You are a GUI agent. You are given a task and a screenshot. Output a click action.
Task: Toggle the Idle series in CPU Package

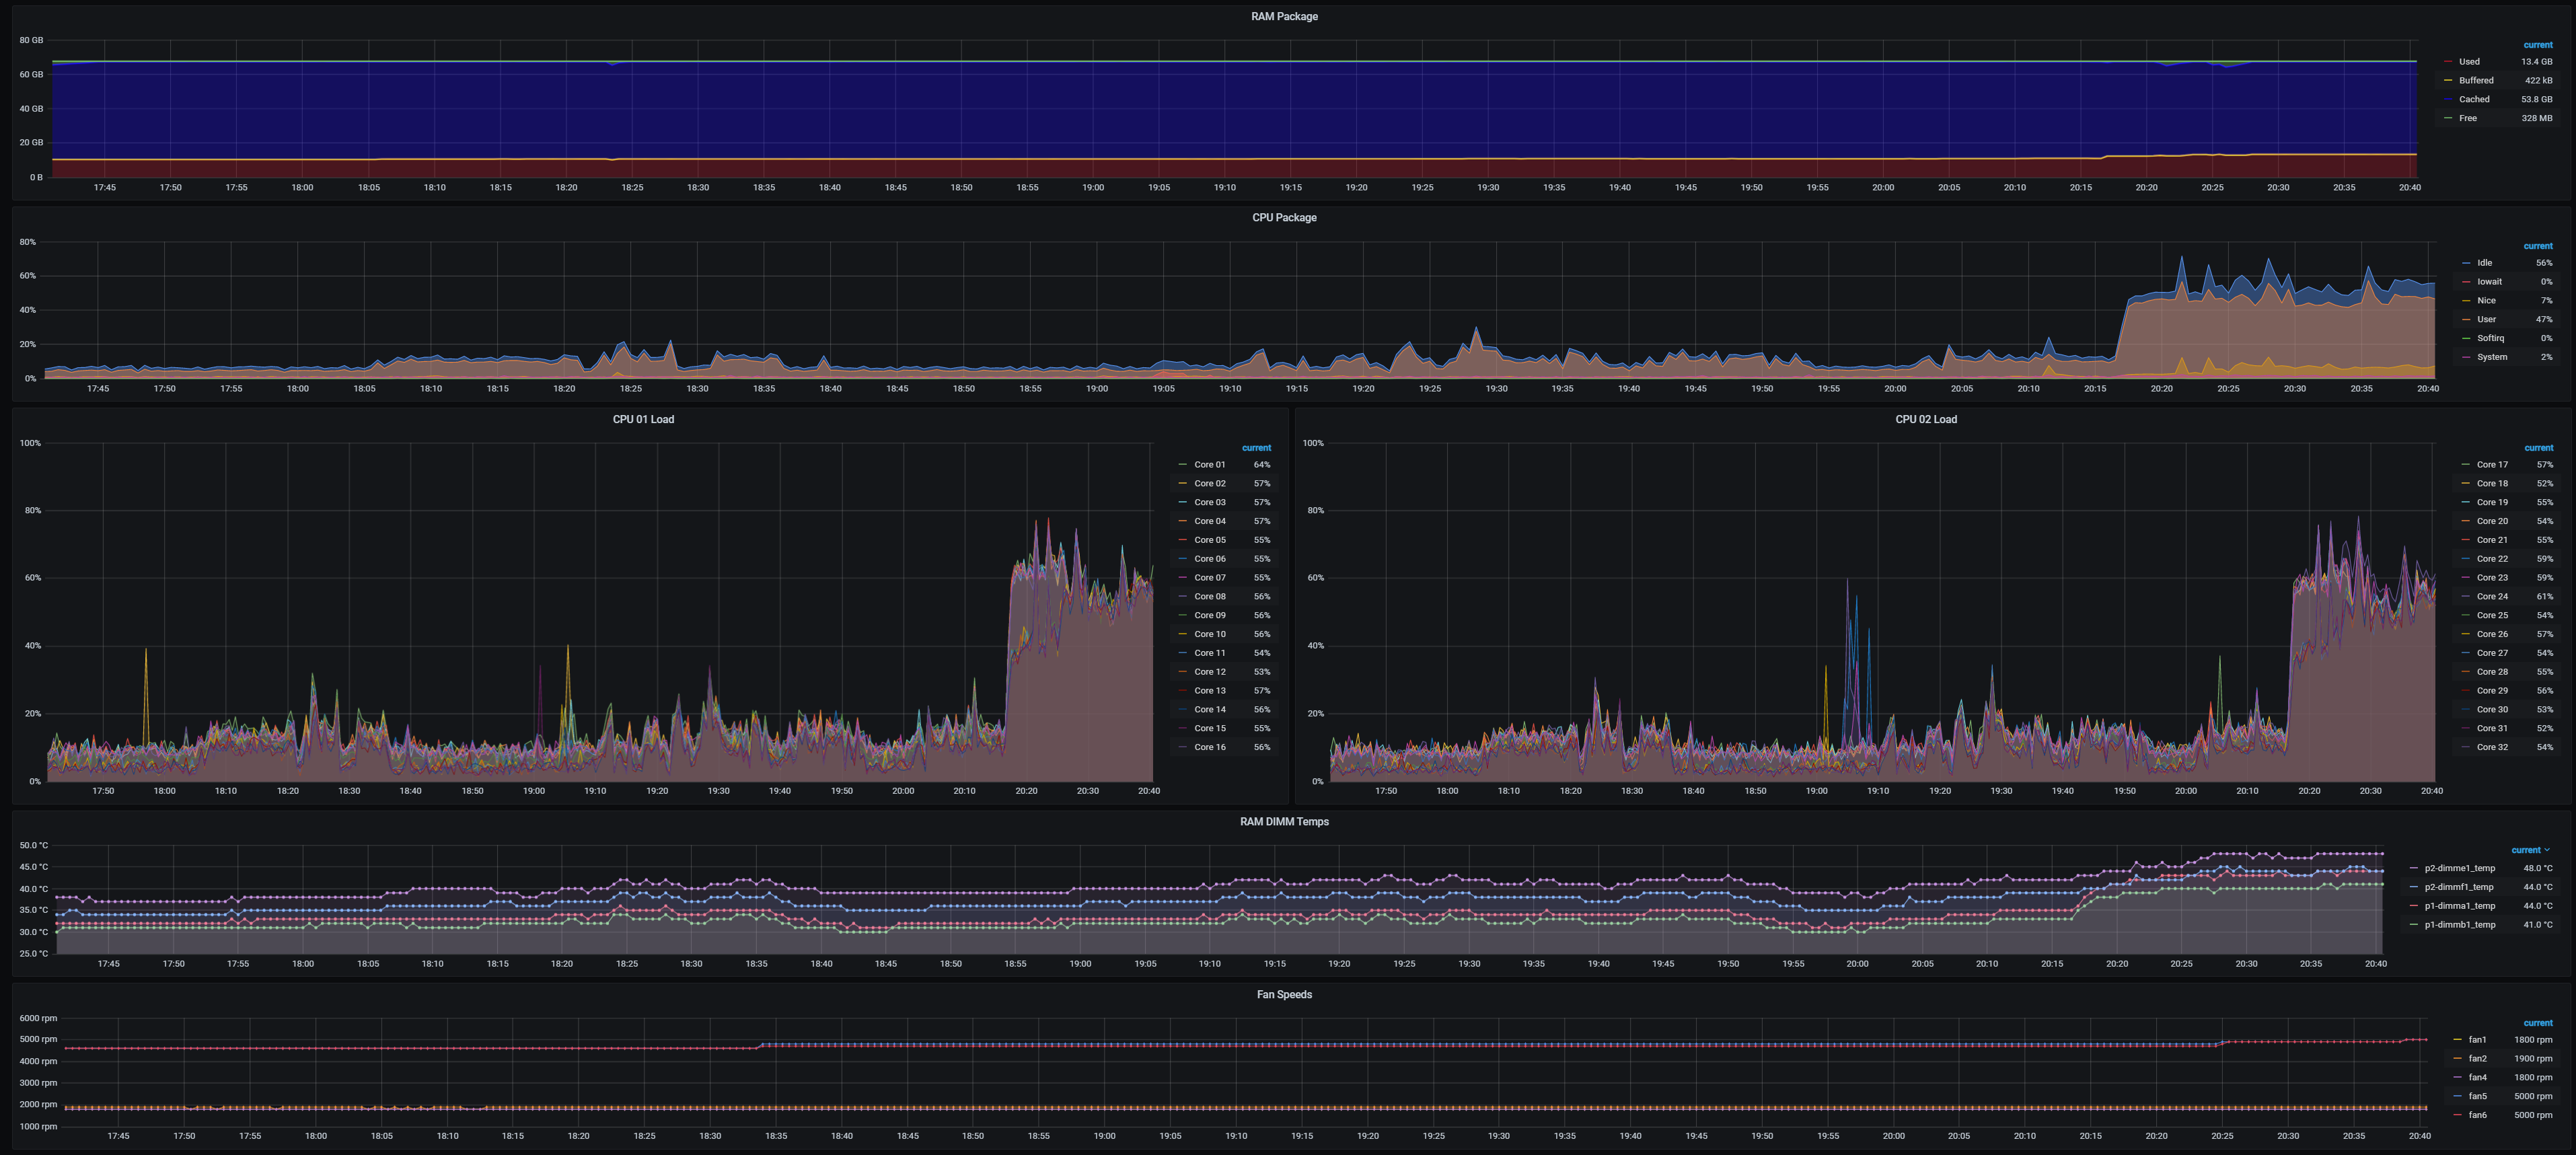coord(2484,263)
